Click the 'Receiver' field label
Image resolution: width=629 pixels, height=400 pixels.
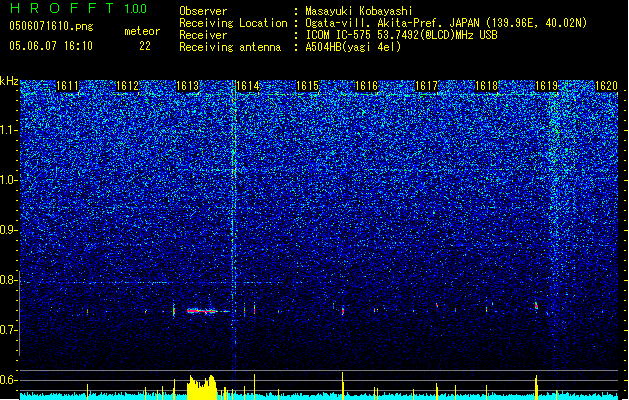(203, 35)
